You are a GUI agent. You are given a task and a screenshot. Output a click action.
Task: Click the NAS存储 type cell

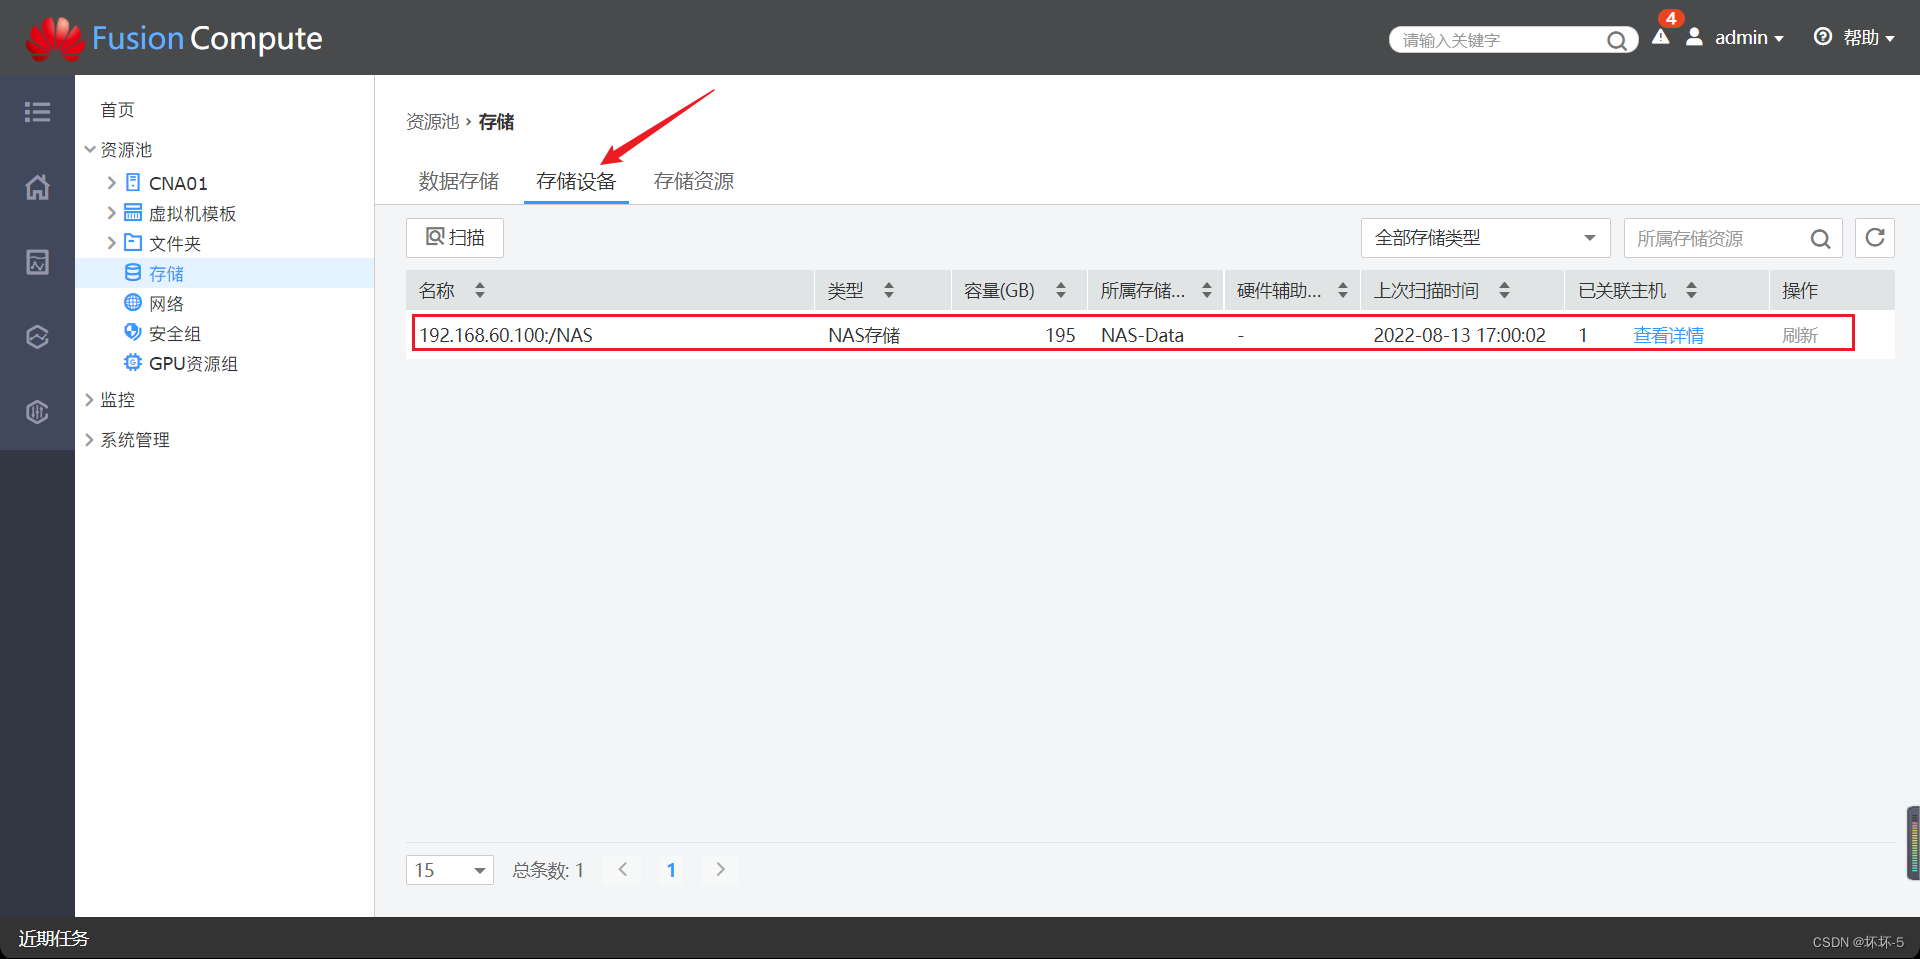coord(864,335)
